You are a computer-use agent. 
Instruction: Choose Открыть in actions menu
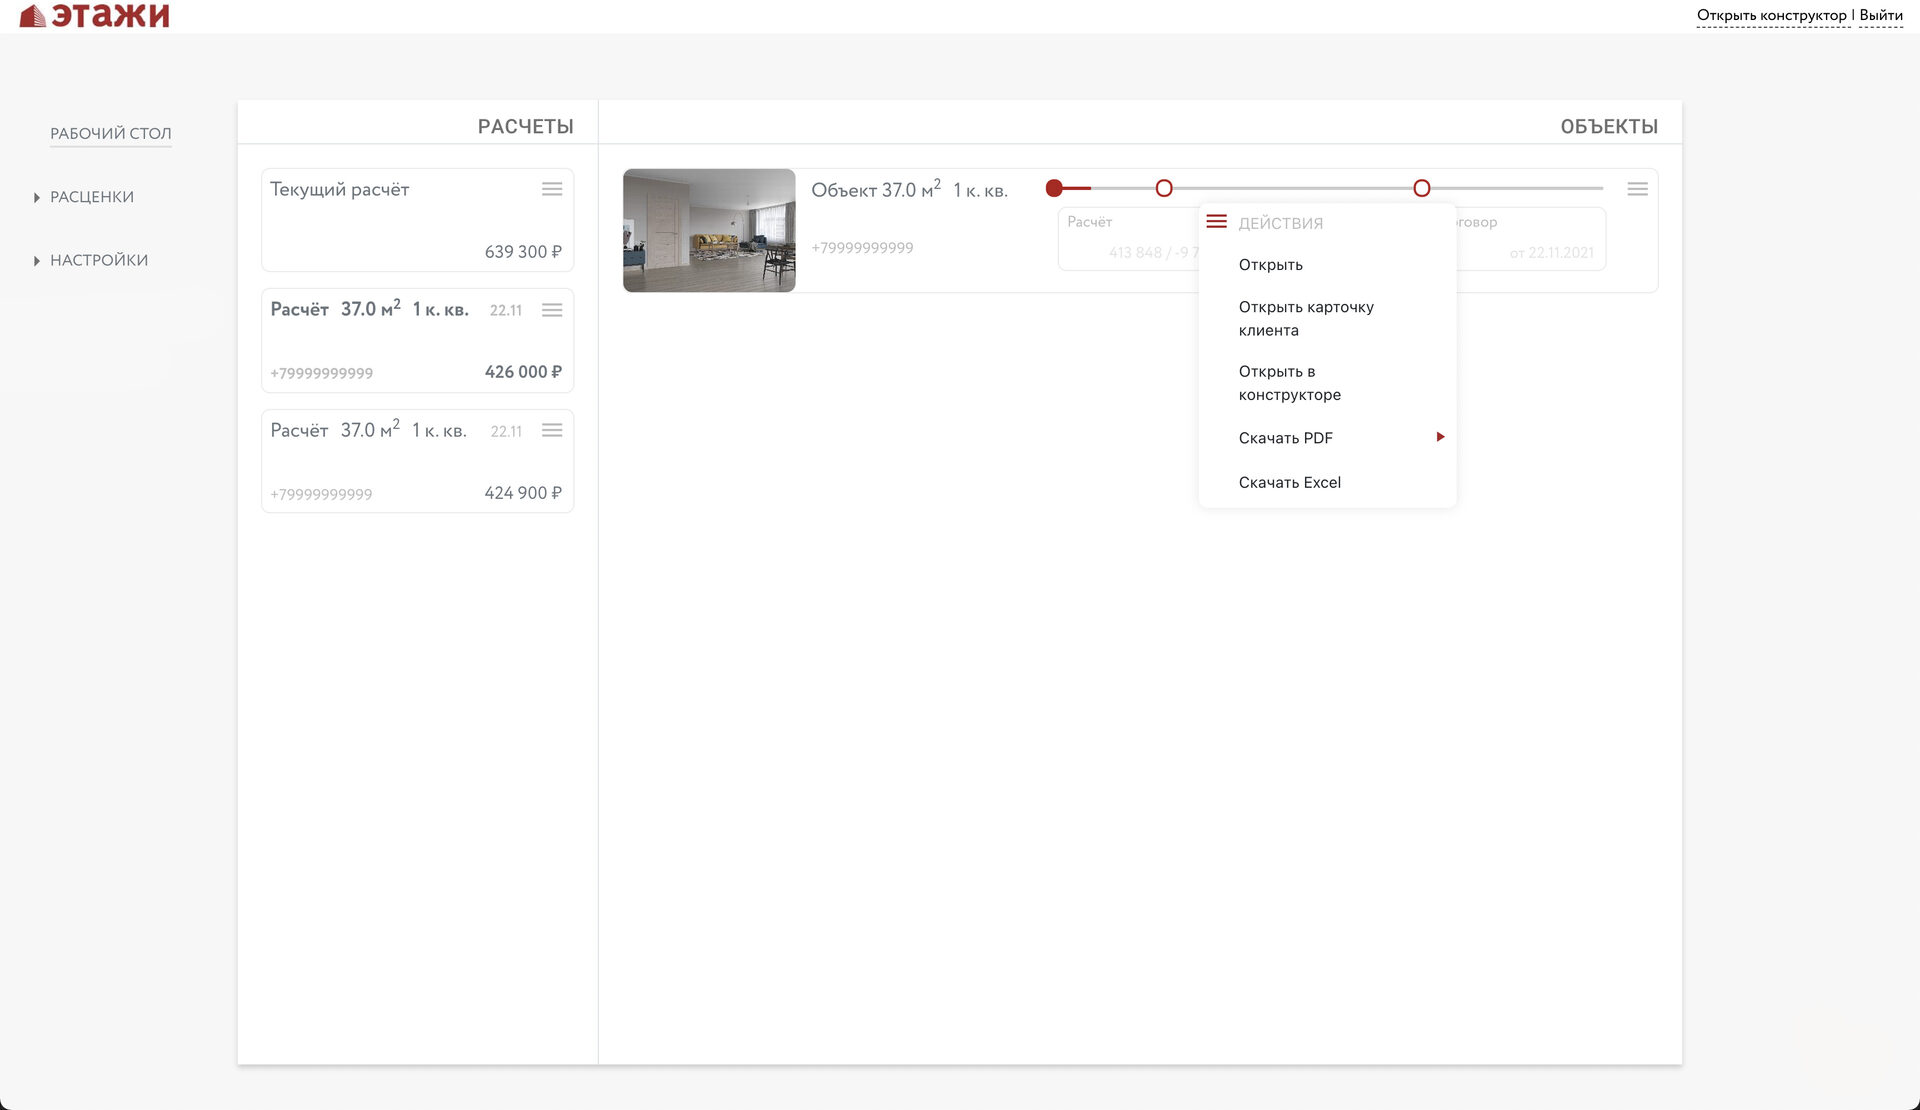pos(1270,265)
